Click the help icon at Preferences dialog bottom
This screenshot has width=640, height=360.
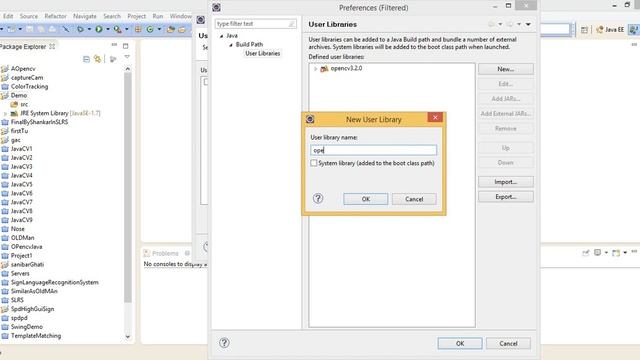pos(224,343)
